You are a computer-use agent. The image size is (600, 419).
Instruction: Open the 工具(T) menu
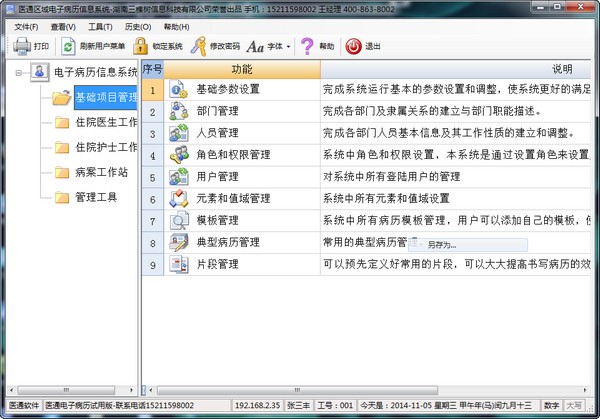101,27
